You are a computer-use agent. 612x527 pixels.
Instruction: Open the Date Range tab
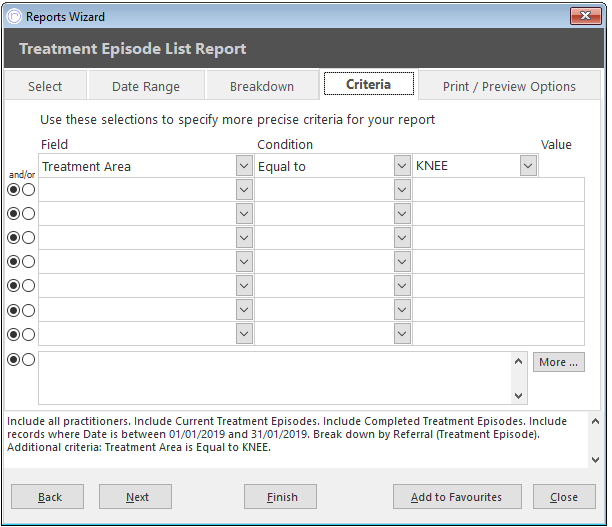point(146,86)
